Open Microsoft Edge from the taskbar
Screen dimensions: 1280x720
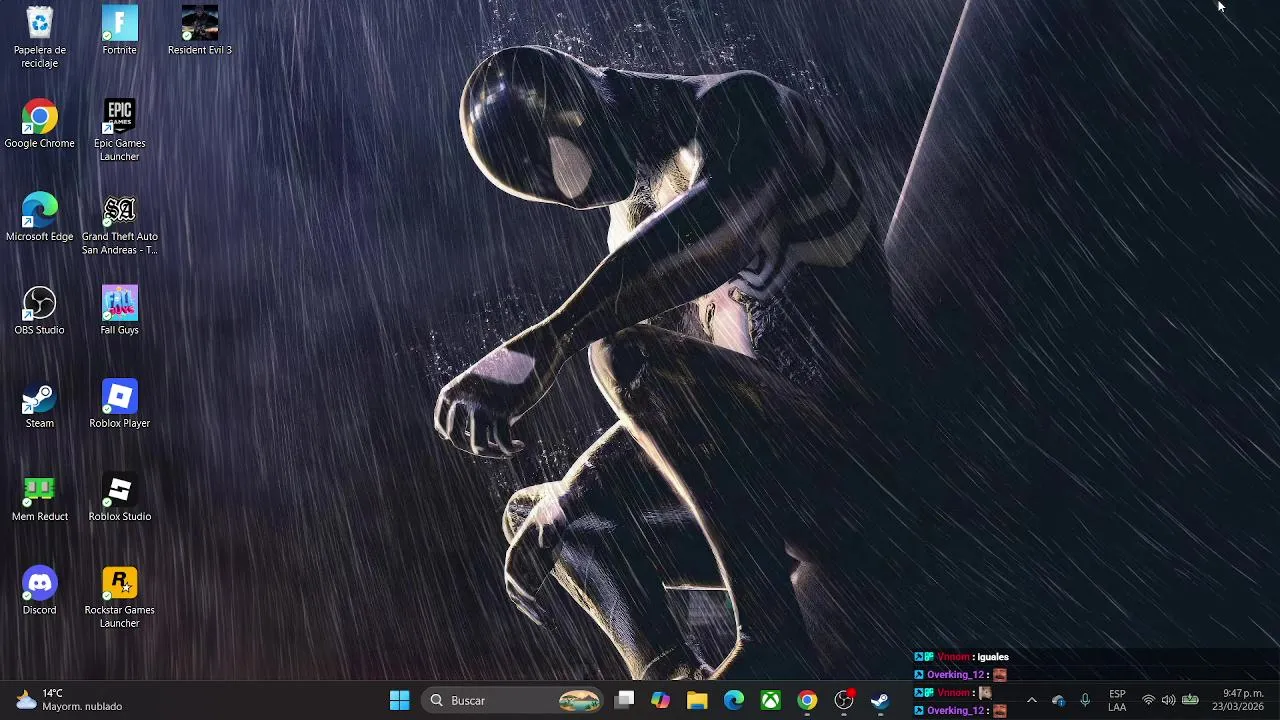tap(734, 700)
